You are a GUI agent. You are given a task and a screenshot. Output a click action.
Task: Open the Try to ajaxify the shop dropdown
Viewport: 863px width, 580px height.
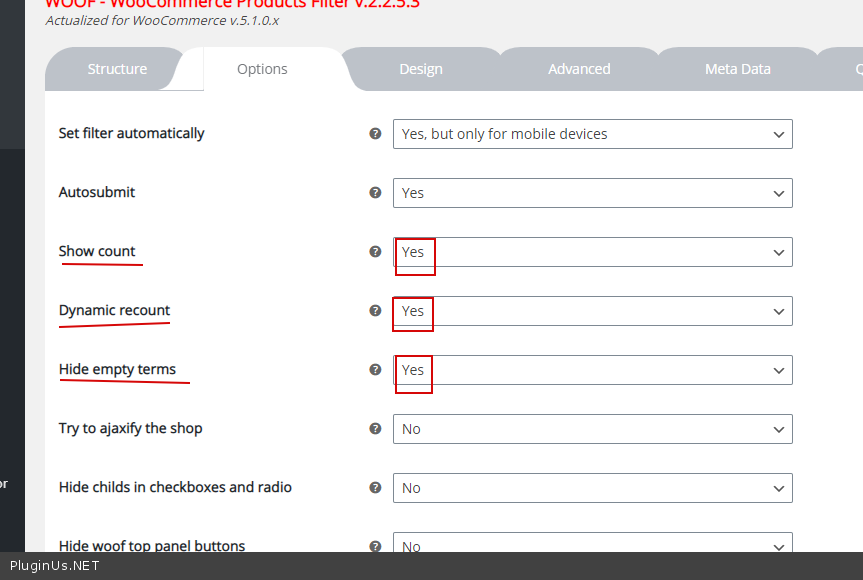(592, 429)
